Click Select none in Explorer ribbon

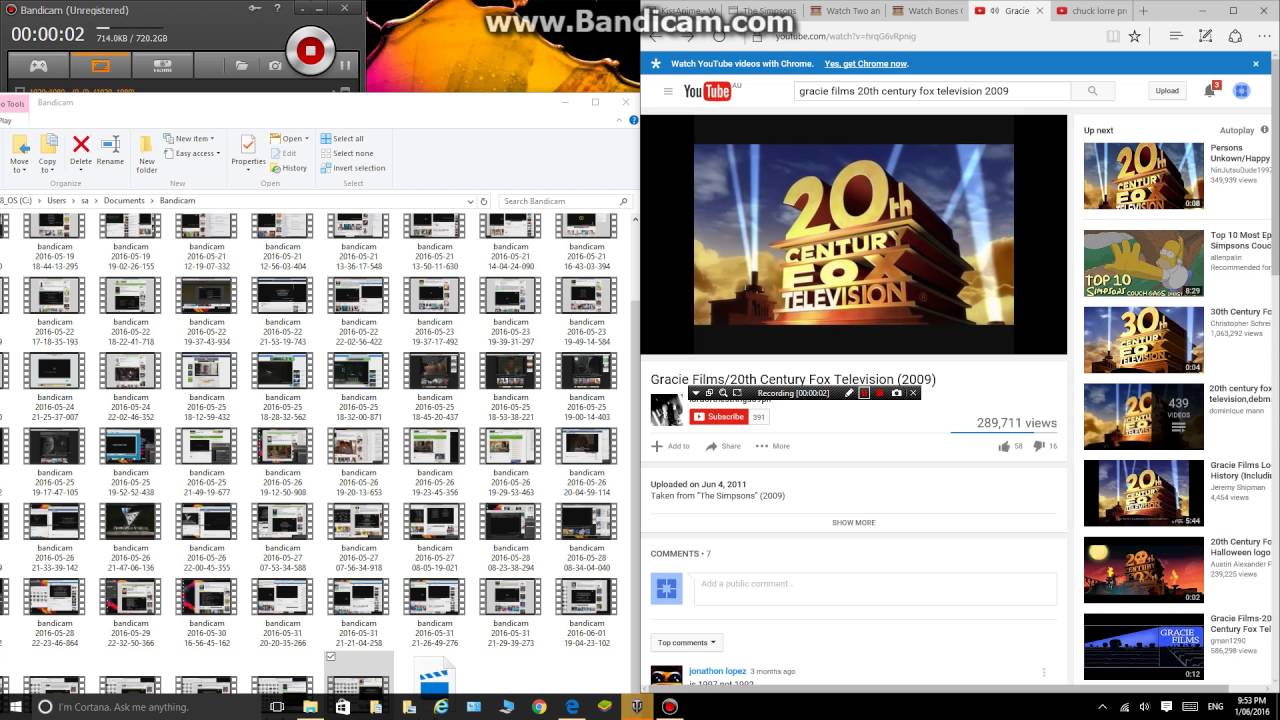(346, 153)
